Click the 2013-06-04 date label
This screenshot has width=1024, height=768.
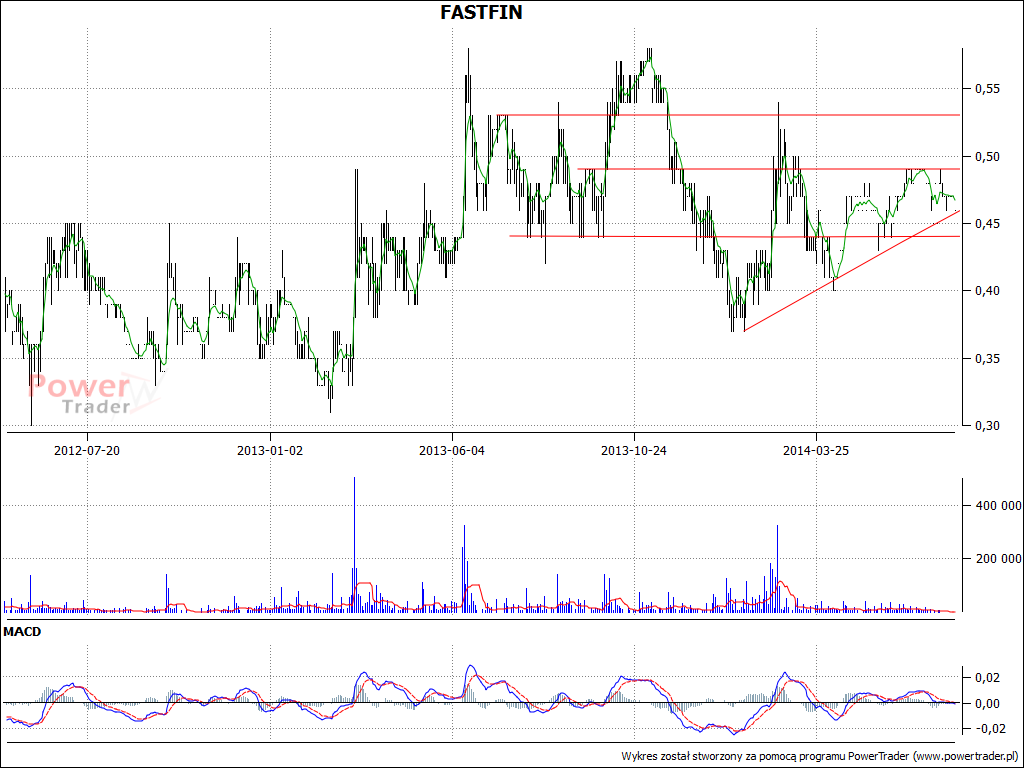pos(452,451)
